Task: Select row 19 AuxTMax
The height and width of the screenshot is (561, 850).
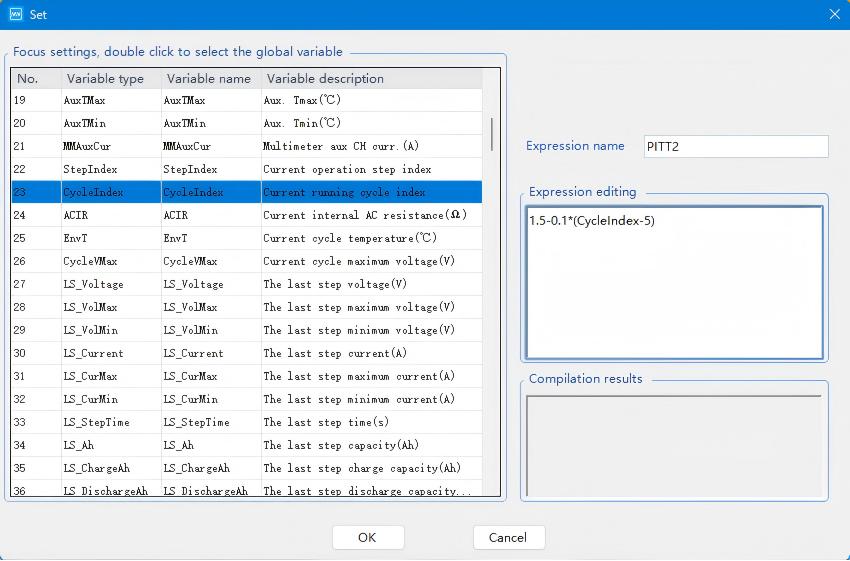Action: coord(247,100)
